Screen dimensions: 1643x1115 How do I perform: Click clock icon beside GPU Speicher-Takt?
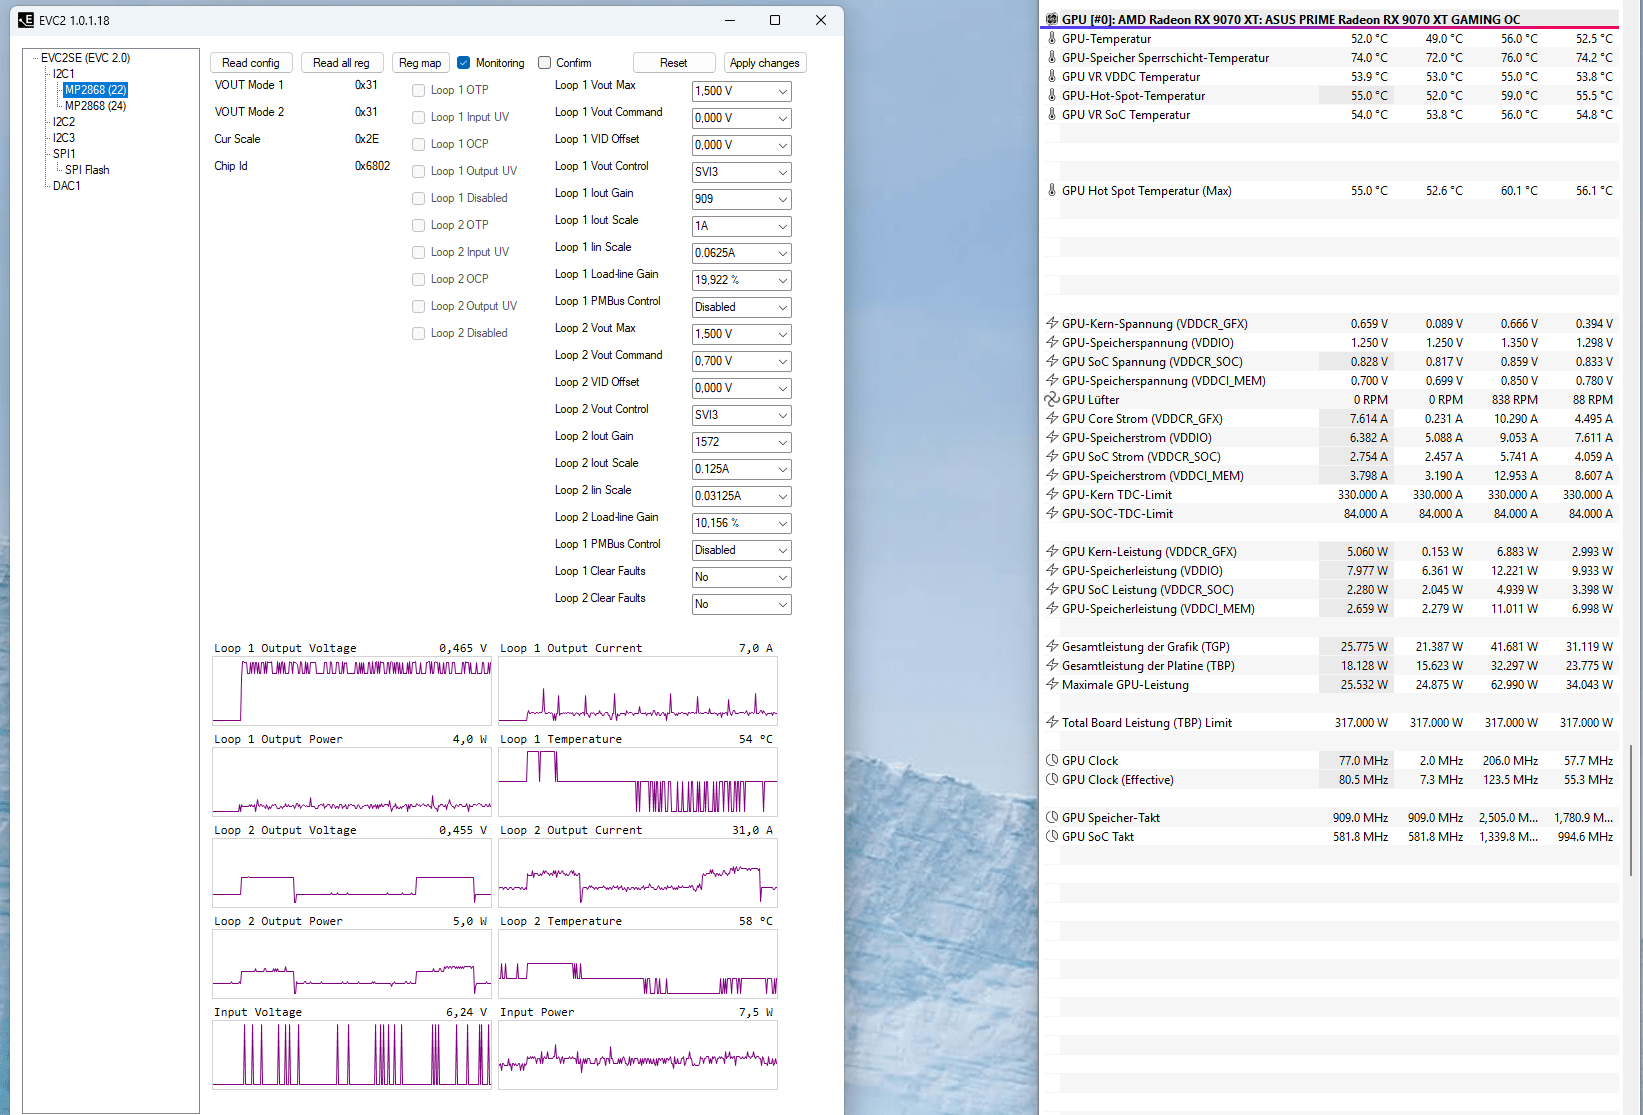[x=1052, y=817]
